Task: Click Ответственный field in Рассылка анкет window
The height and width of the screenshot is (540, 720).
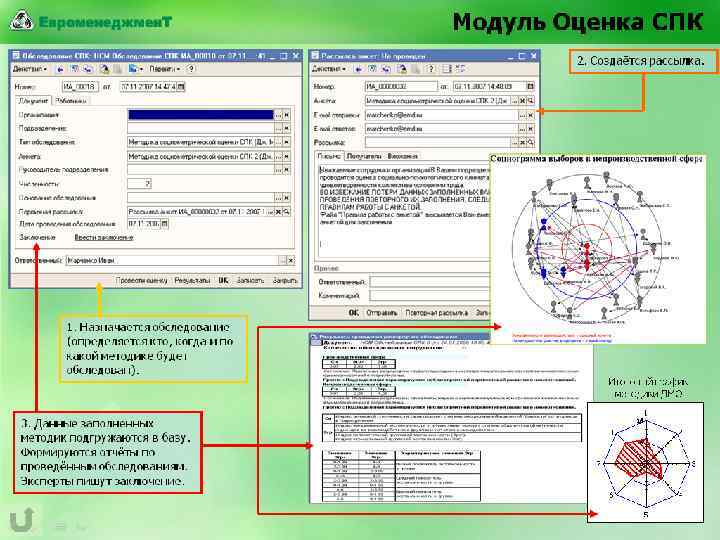Action: [x=430, y=281]
